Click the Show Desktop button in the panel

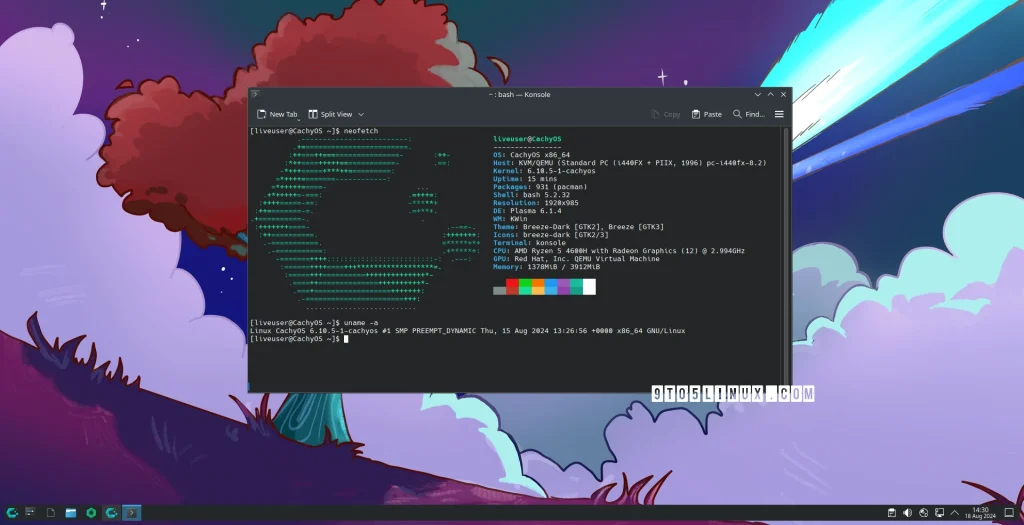(x=1011, y=513)
